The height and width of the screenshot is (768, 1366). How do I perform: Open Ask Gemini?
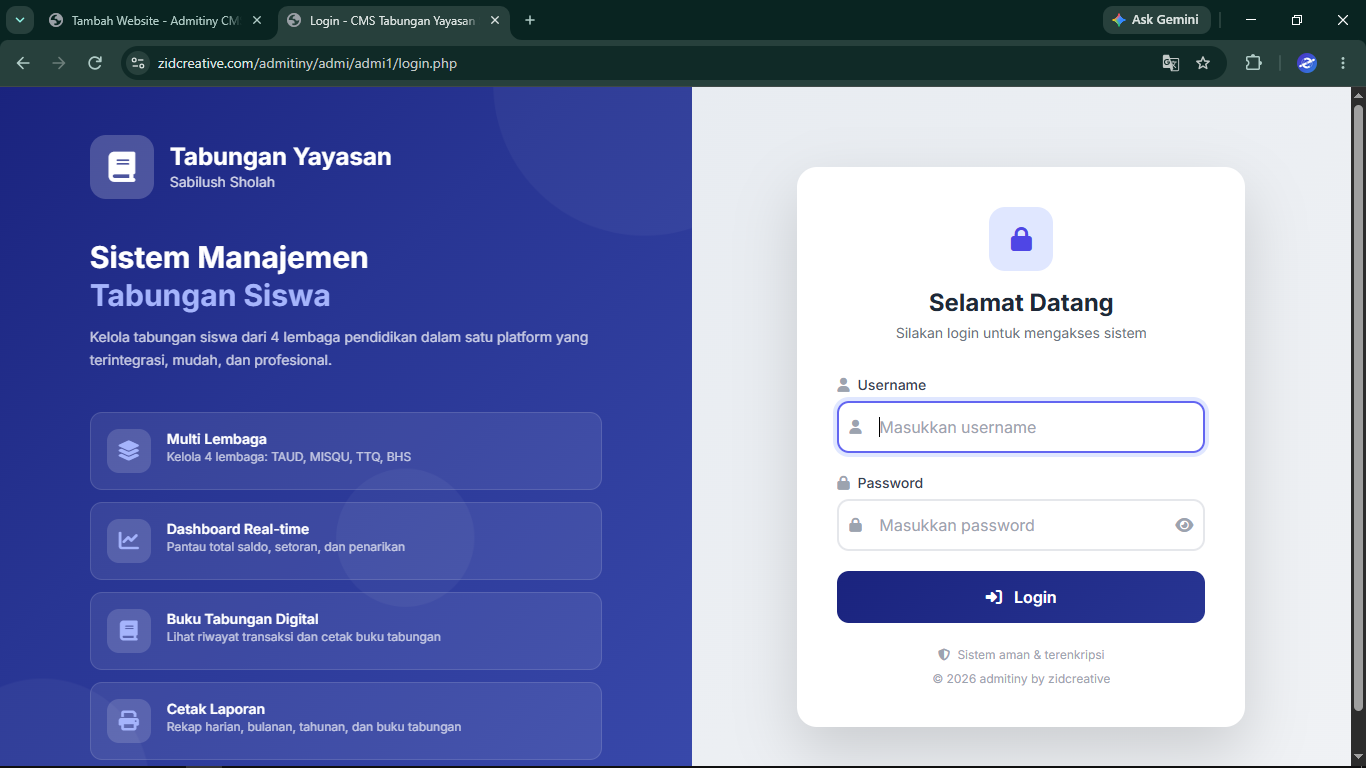[x=1156, y=20]
